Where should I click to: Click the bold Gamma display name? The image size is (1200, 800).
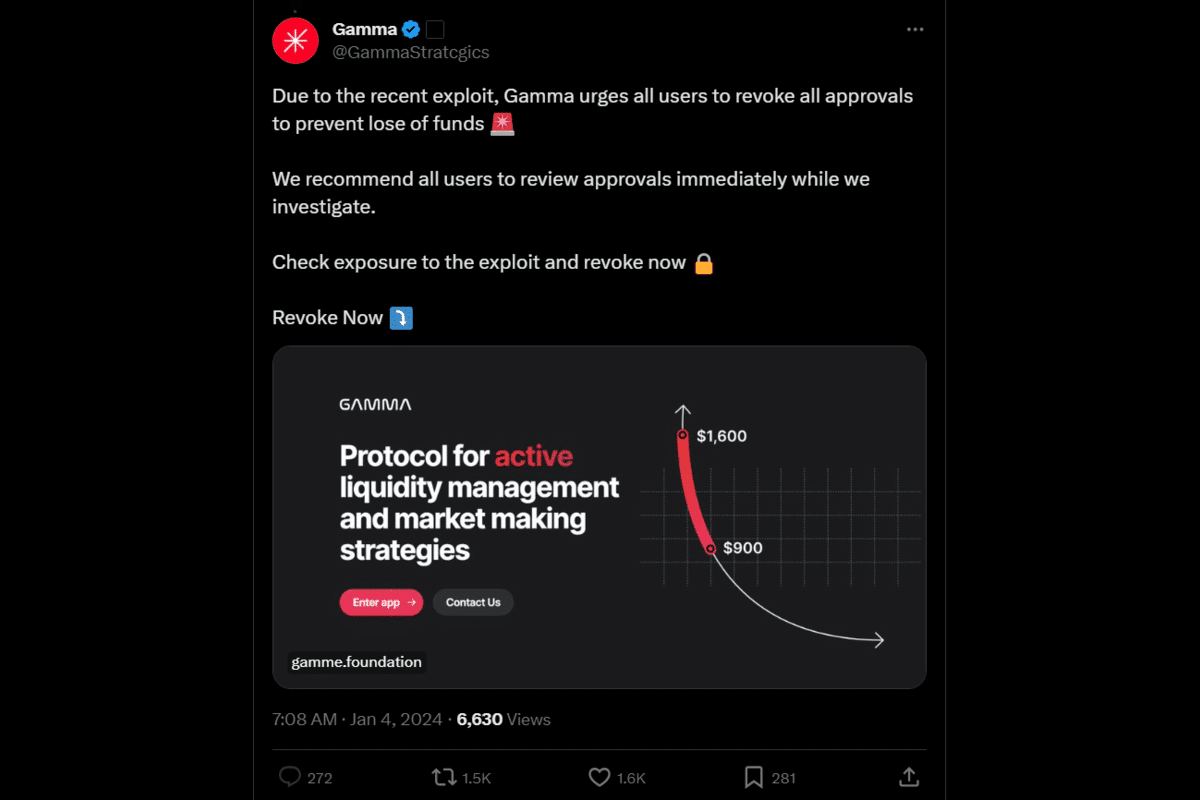(362, 29)
